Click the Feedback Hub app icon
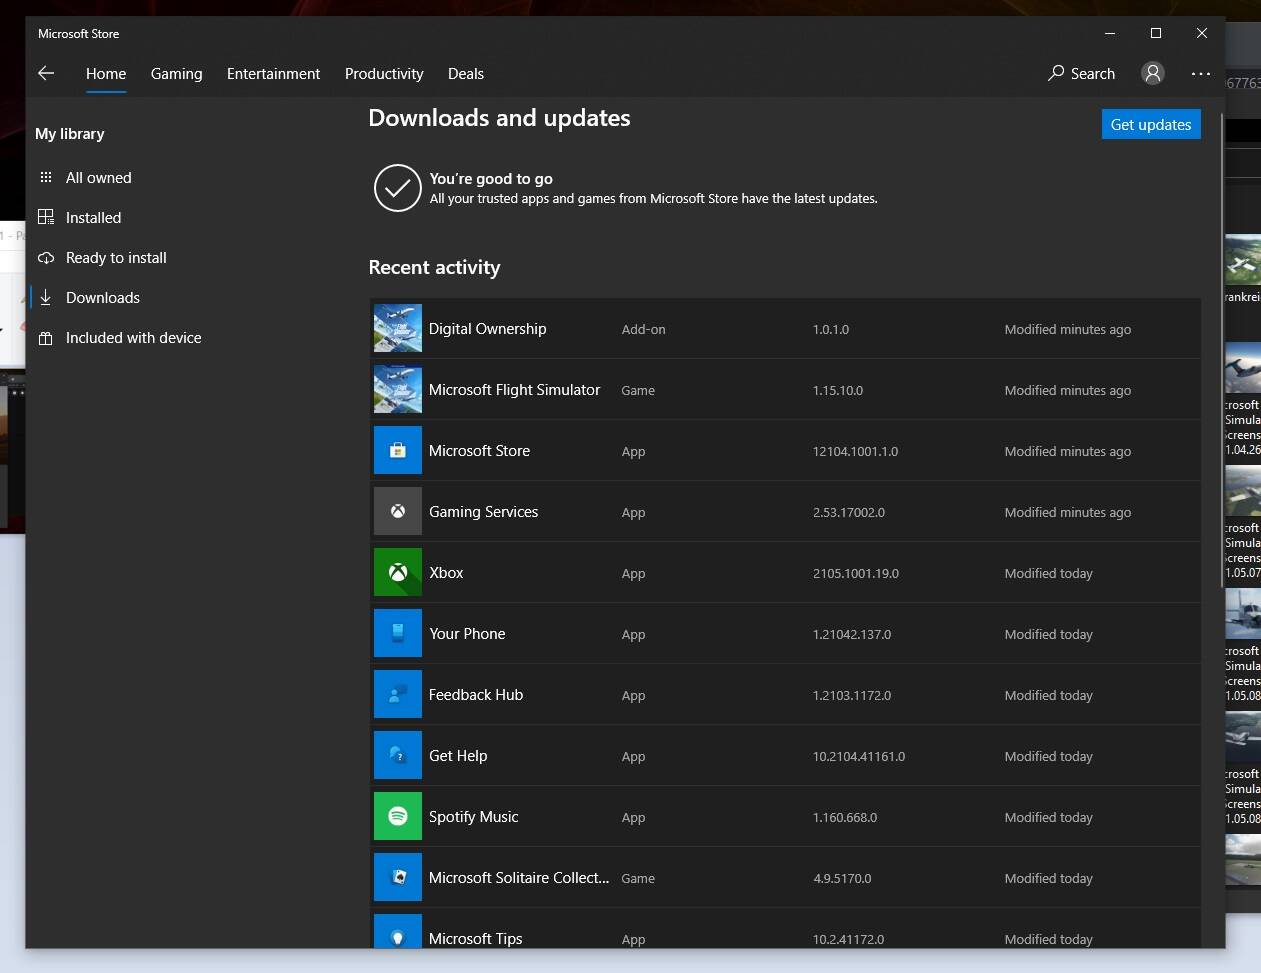 (x=397, y=695)
